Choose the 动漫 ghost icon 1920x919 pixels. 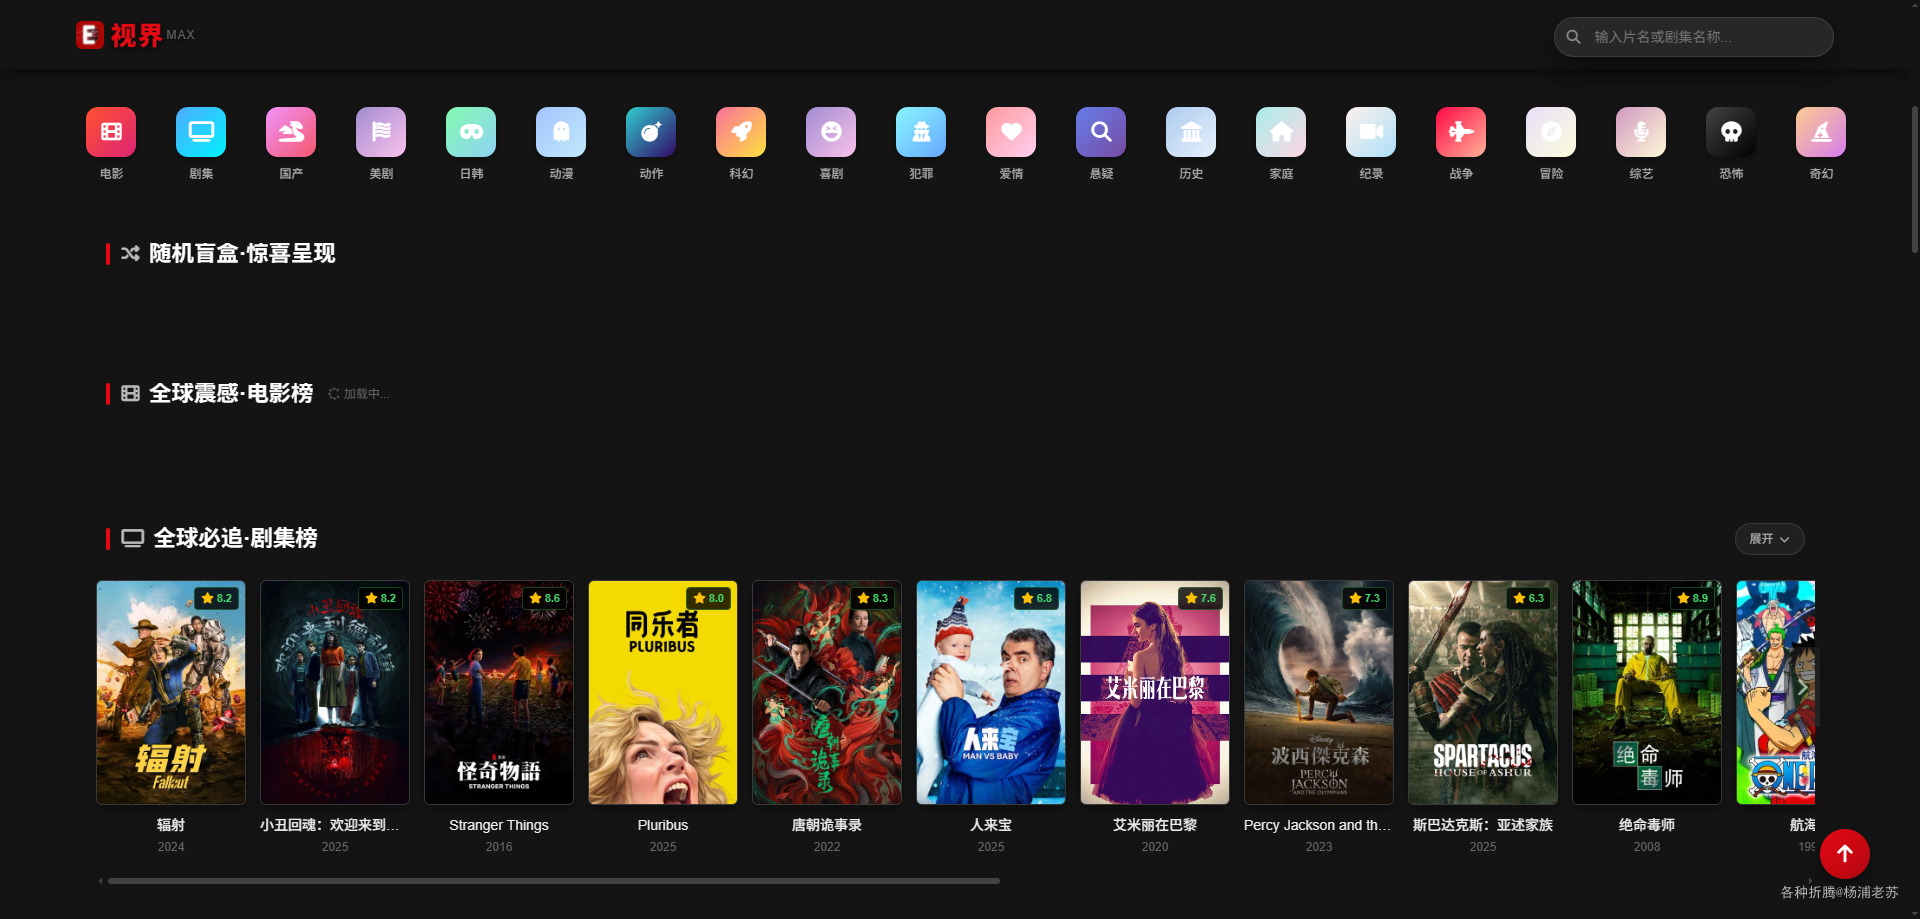[561, 132]
